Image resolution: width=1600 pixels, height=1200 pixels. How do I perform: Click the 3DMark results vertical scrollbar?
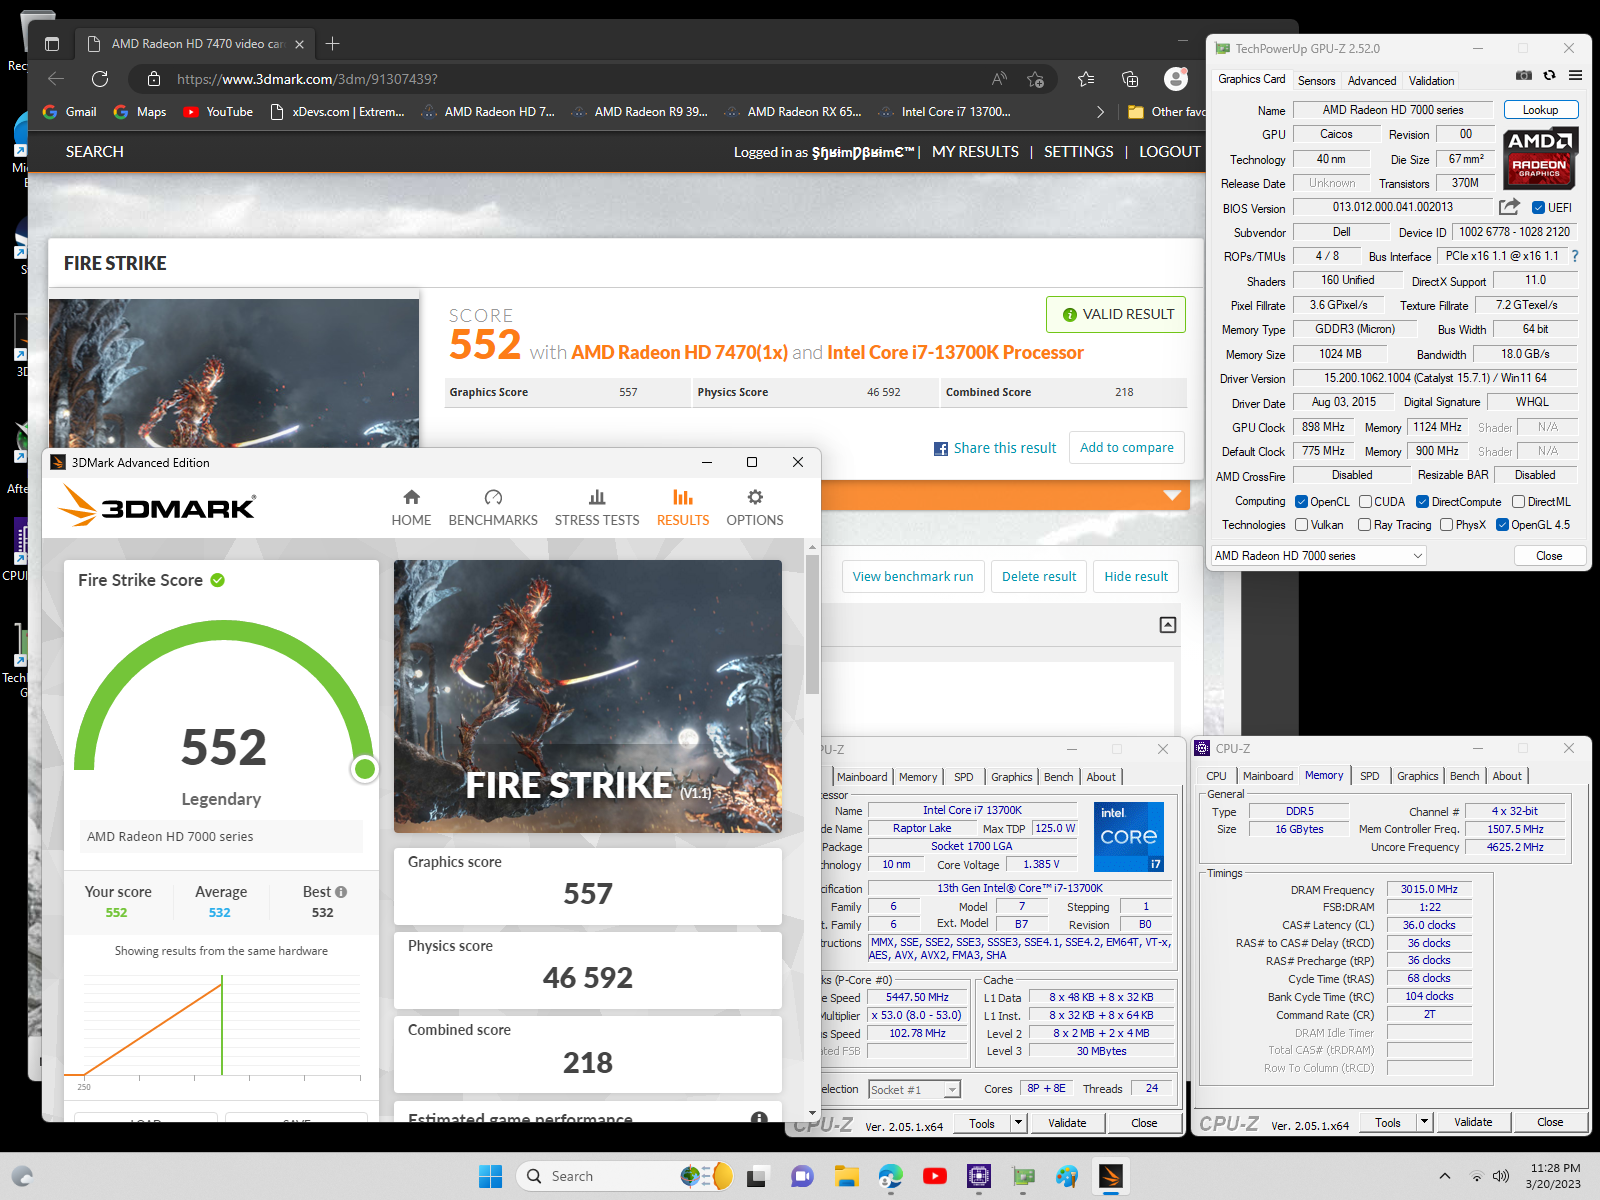[812, 625]
